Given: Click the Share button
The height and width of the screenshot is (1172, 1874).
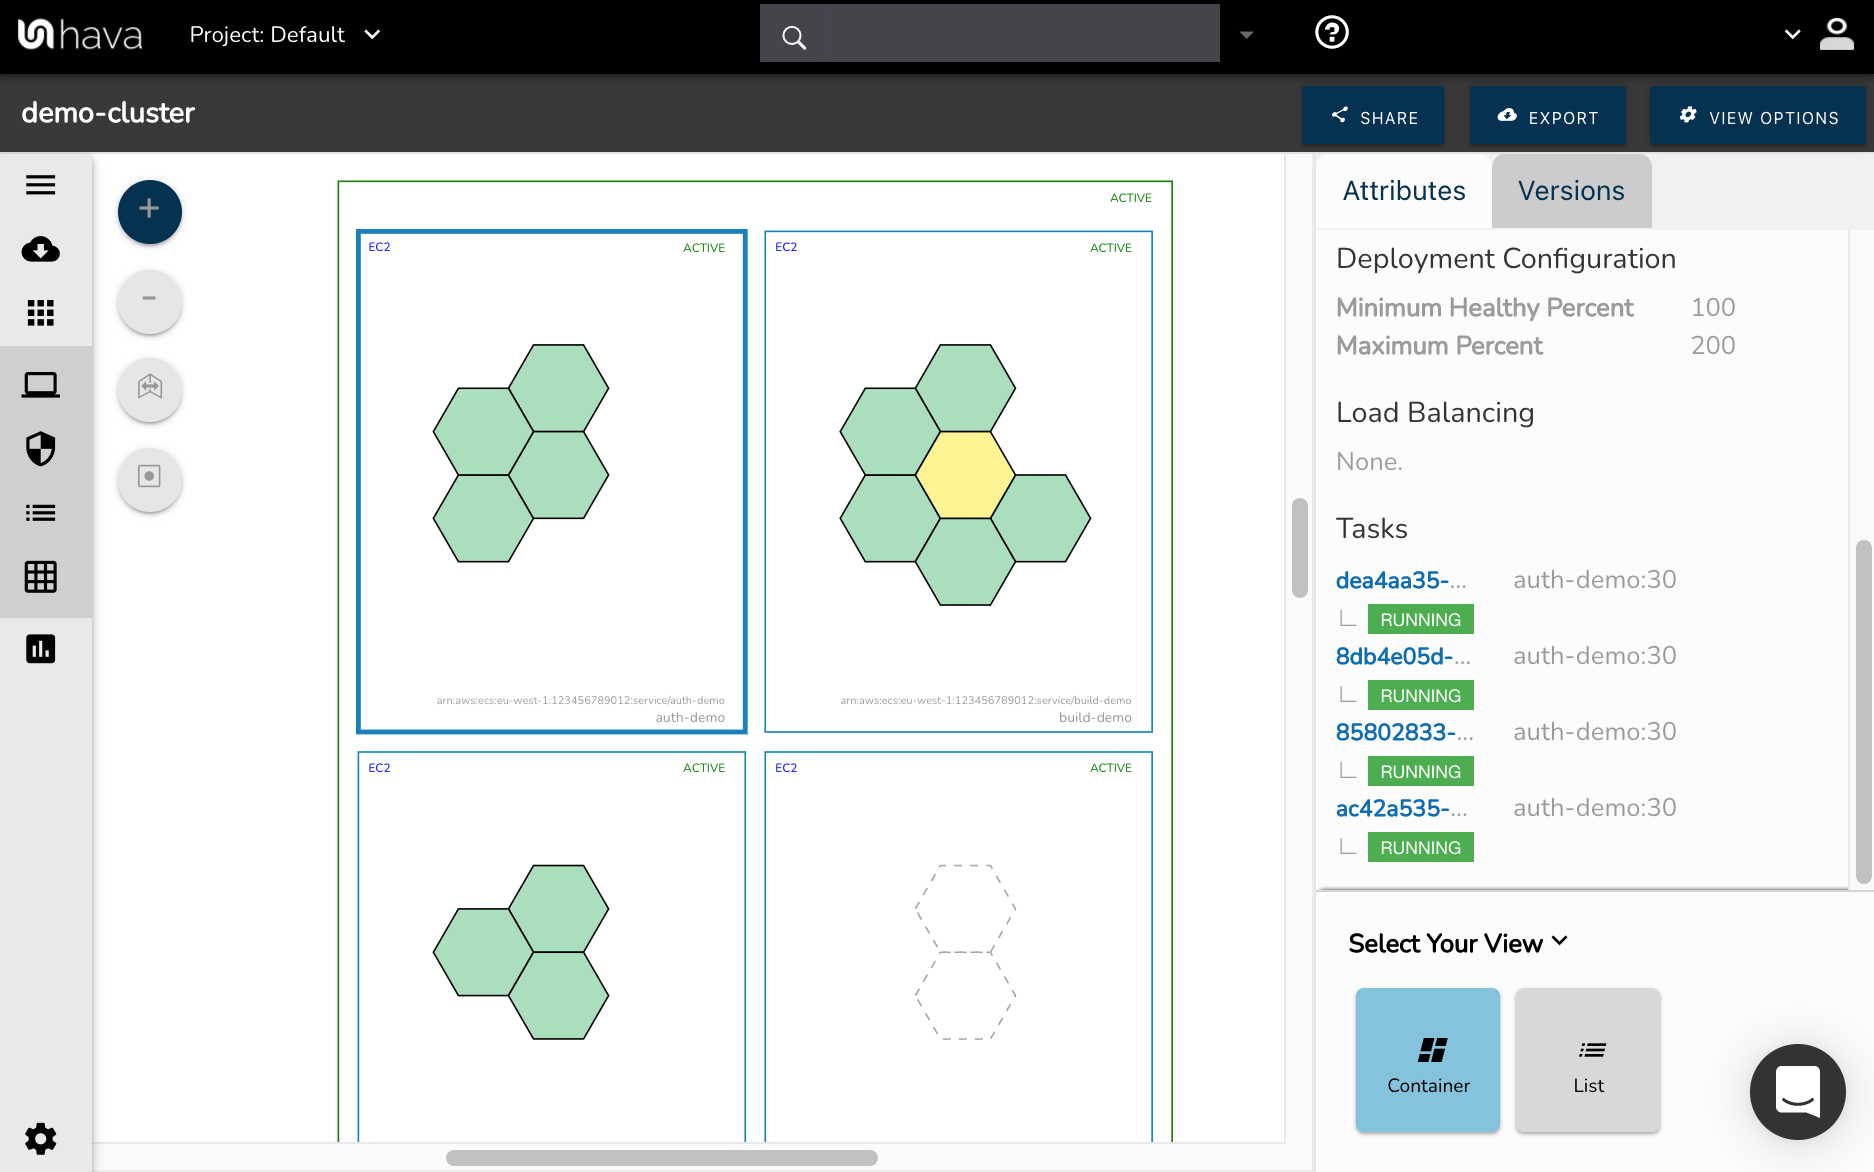Looking at the screenshot, I should (x=1372, y=117).
